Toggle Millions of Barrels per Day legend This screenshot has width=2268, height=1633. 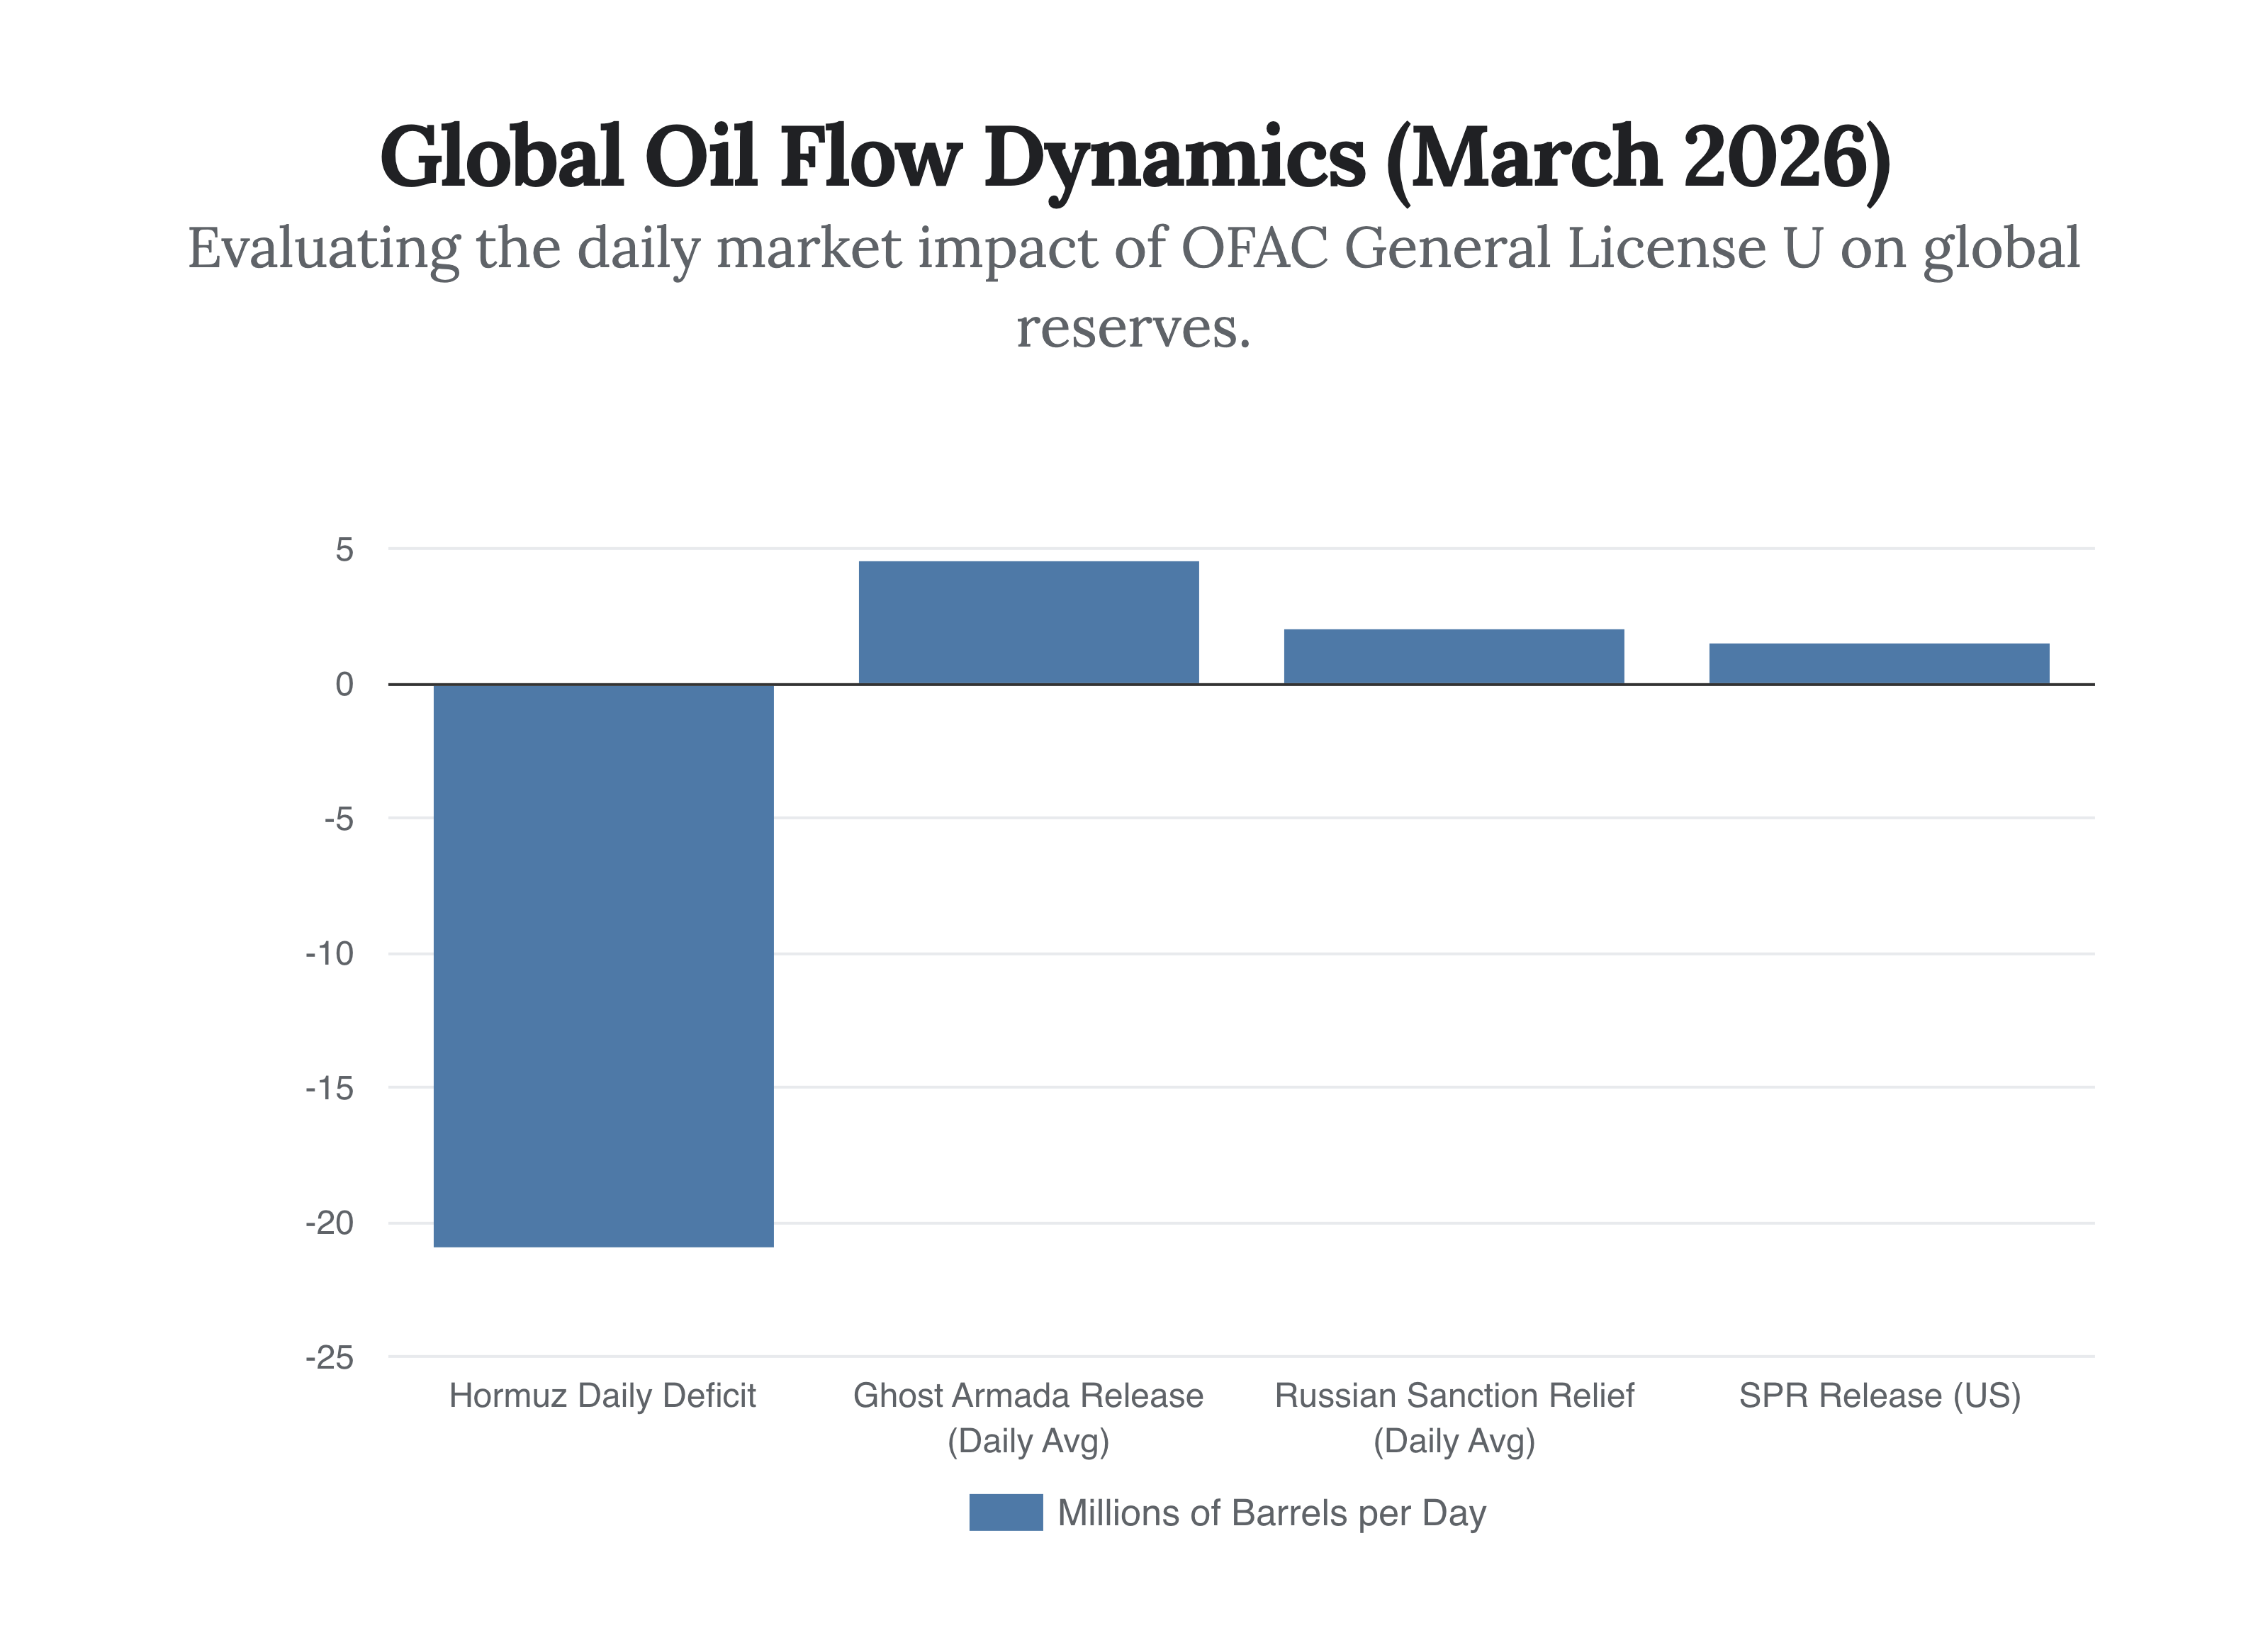click(x=1271, y=1513)
